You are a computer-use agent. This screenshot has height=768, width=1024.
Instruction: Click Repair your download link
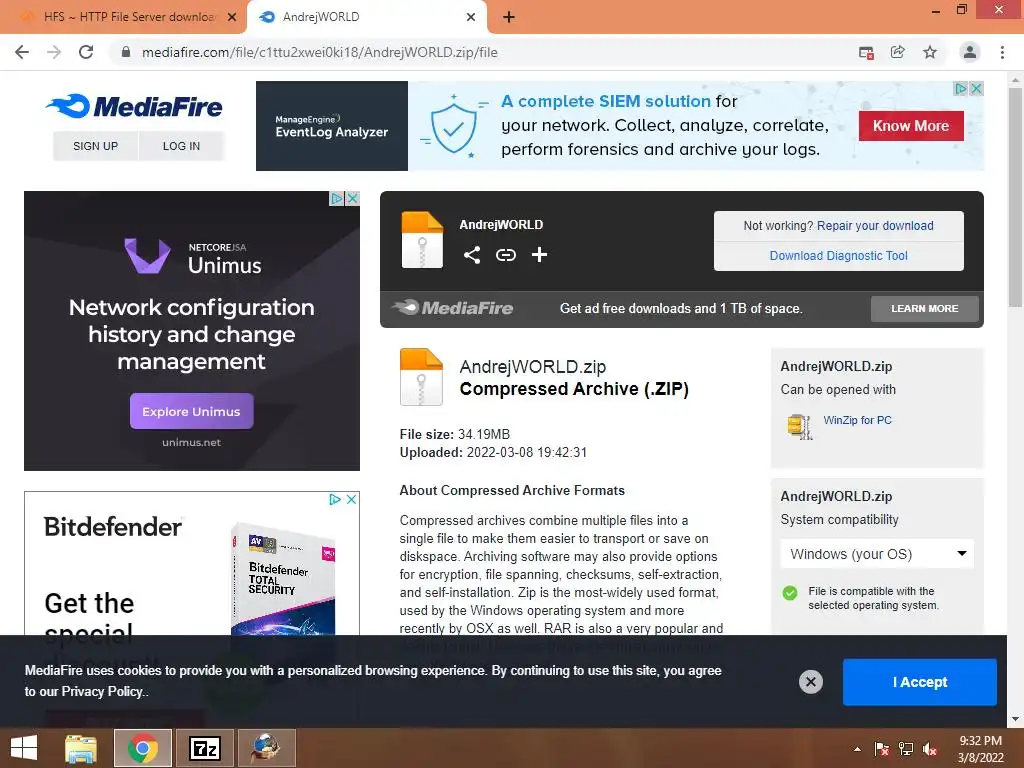click(875, 226)
